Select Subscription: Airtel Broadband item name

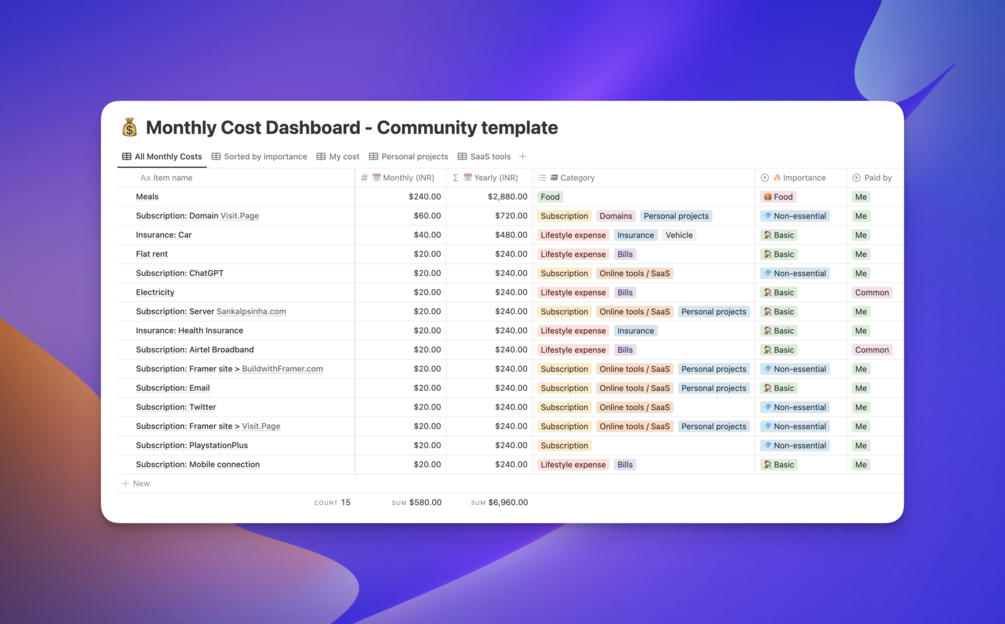click(x=195, y=350)
